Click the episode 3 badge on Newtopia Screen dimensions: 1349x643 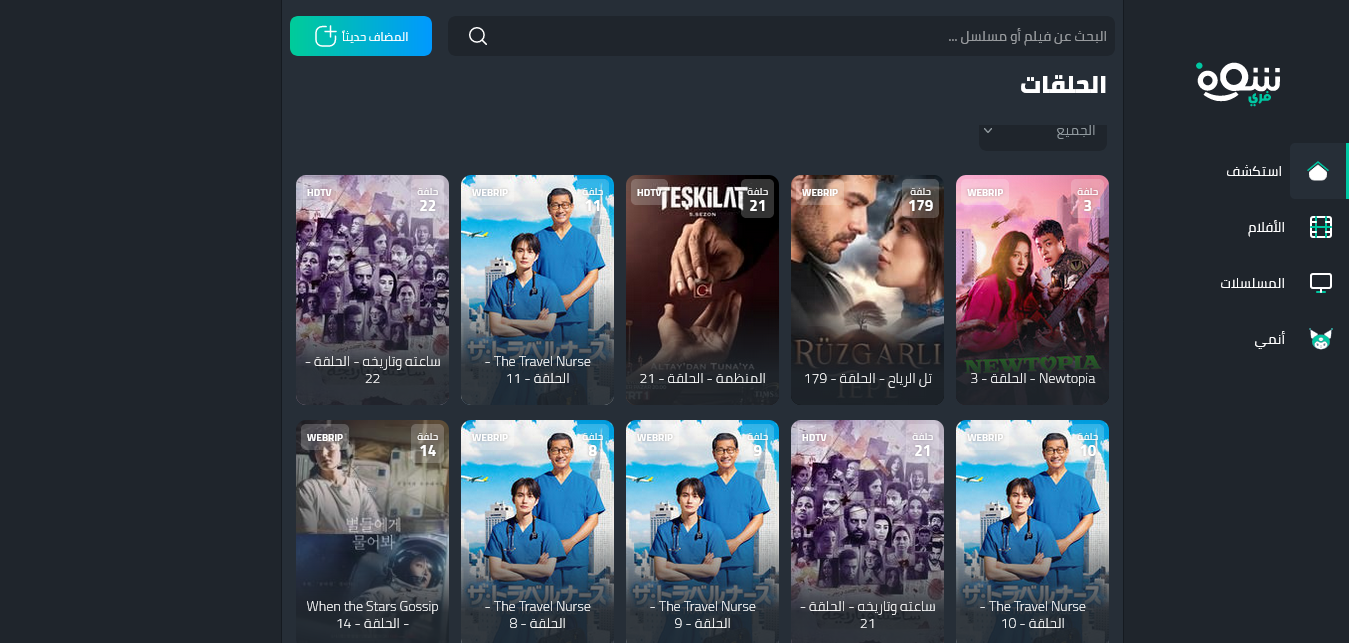pyautogui.click(x=1088, y=200)
